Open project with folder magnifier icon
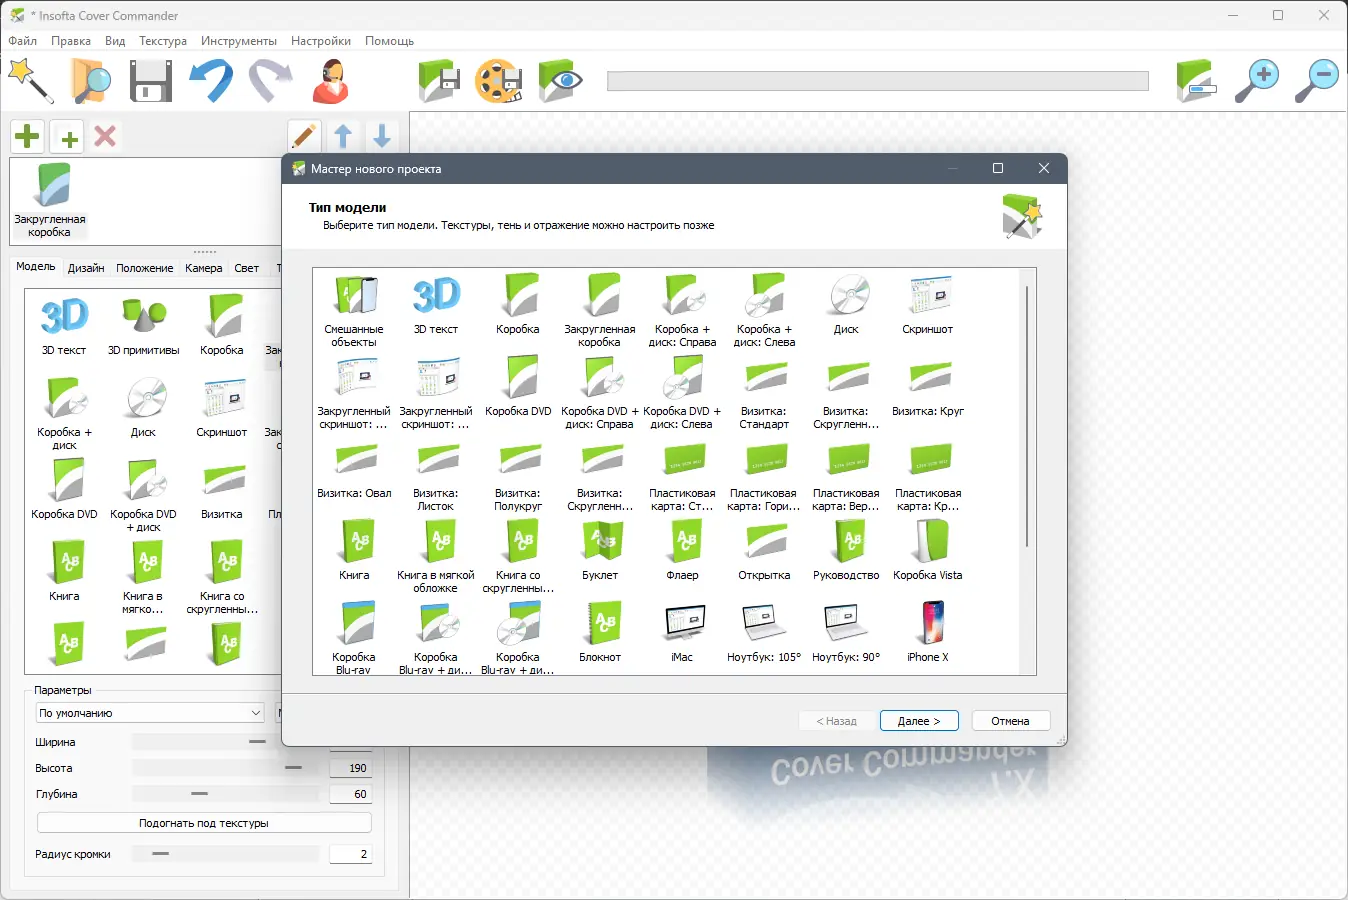 (x=91, y=81)
